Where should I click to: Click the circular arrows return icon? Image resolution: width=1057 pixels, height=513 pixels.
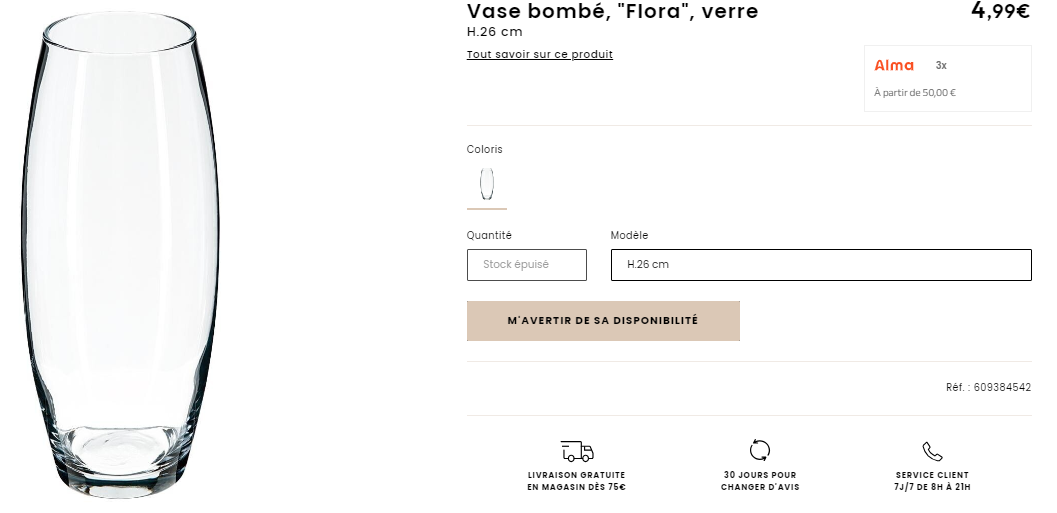point(760,450)
